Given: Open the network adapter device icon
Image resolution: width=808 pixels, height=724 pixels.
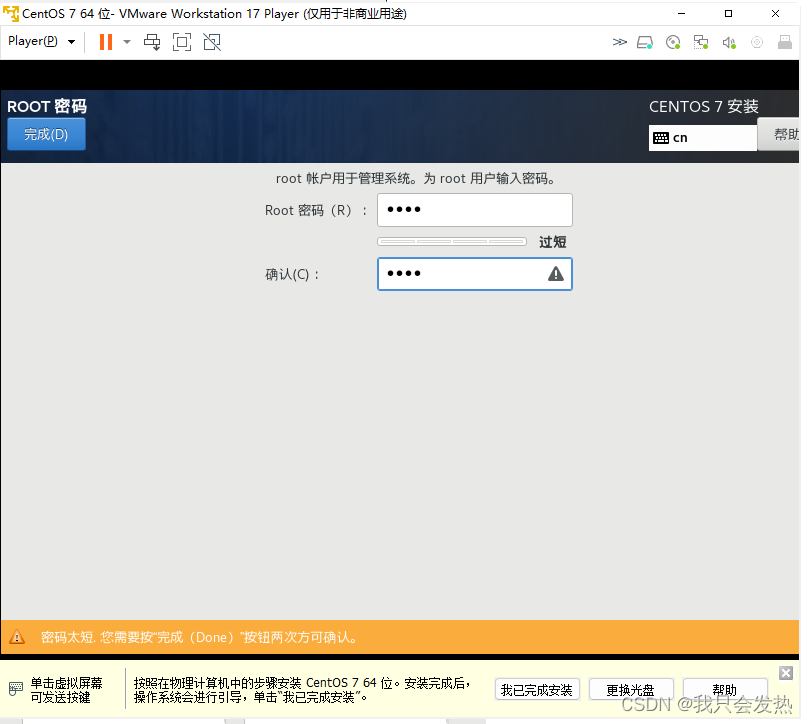Looking at the screenshot, I should (701, 42).
